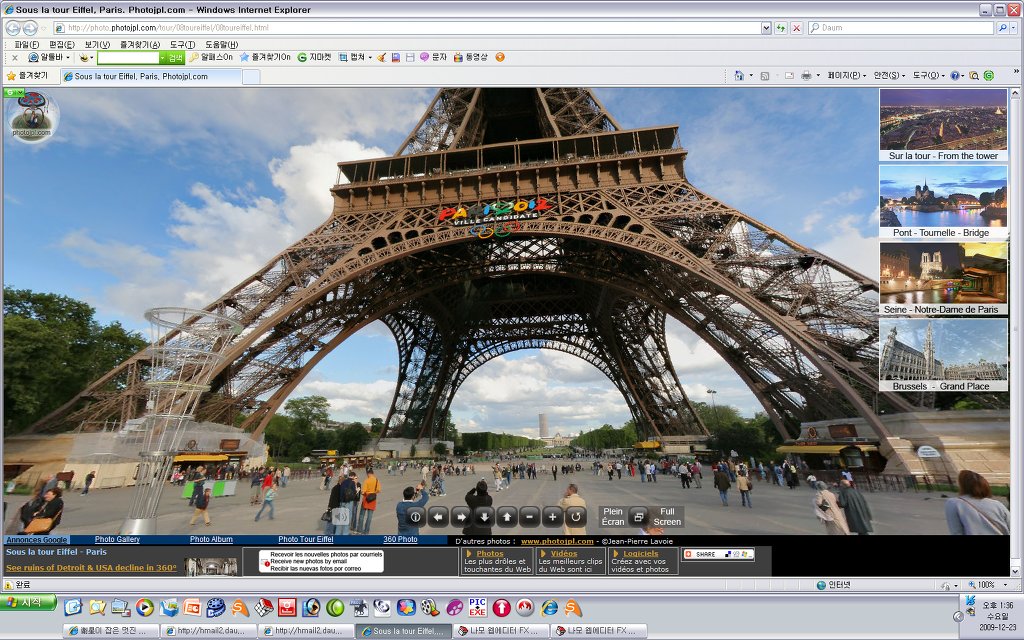Open the search provider options arrow
Viewport: 1024px width, 640px height.
1013,28
